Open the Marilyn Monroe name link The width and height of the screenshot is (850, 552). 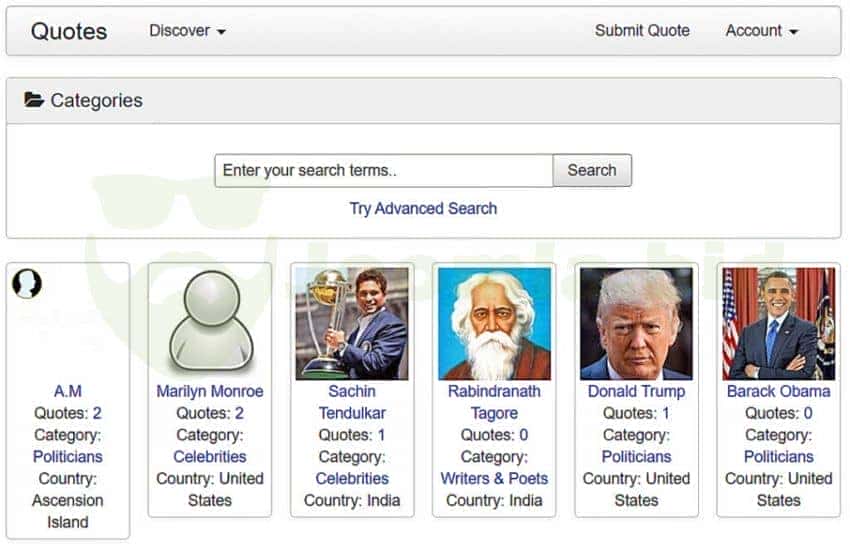click(210, 391)
